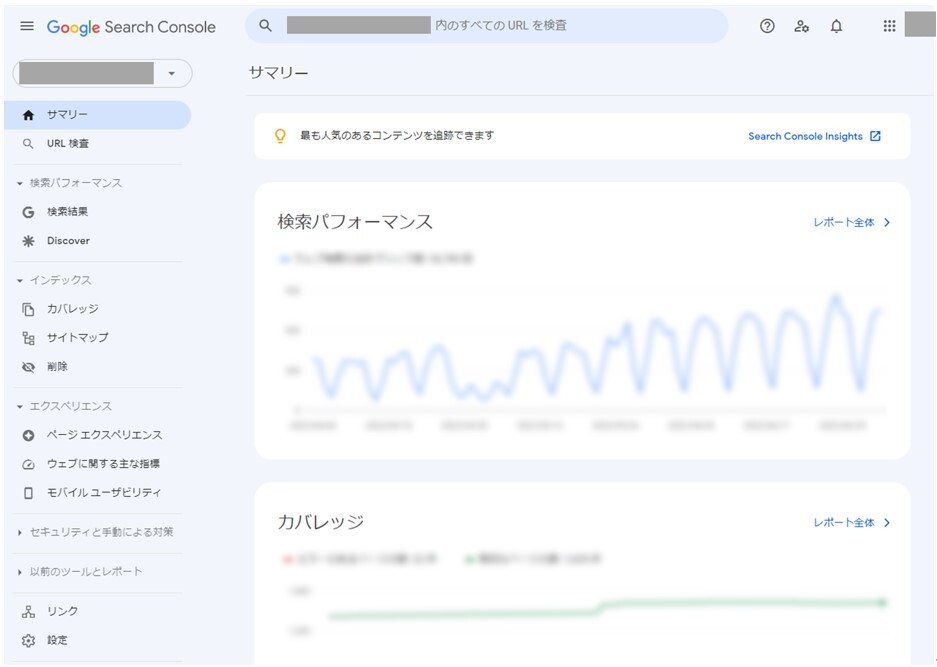Open レポート全体 for 検索パフォーマンス
This screenshot has height=667, width=937.
[851, 223]
